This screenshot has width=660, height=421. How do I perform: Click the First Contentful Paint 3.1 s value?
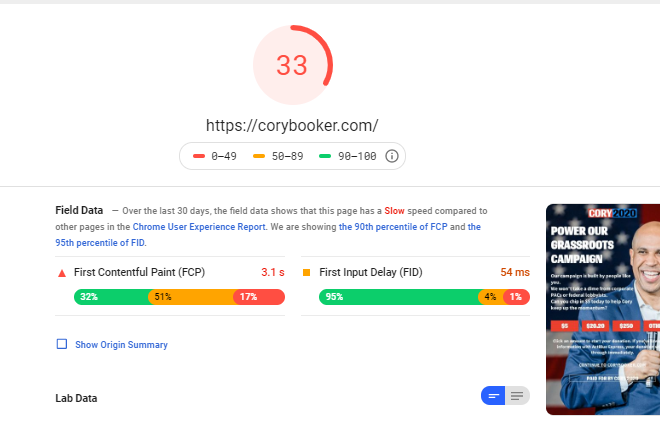(x=273, y=272)
